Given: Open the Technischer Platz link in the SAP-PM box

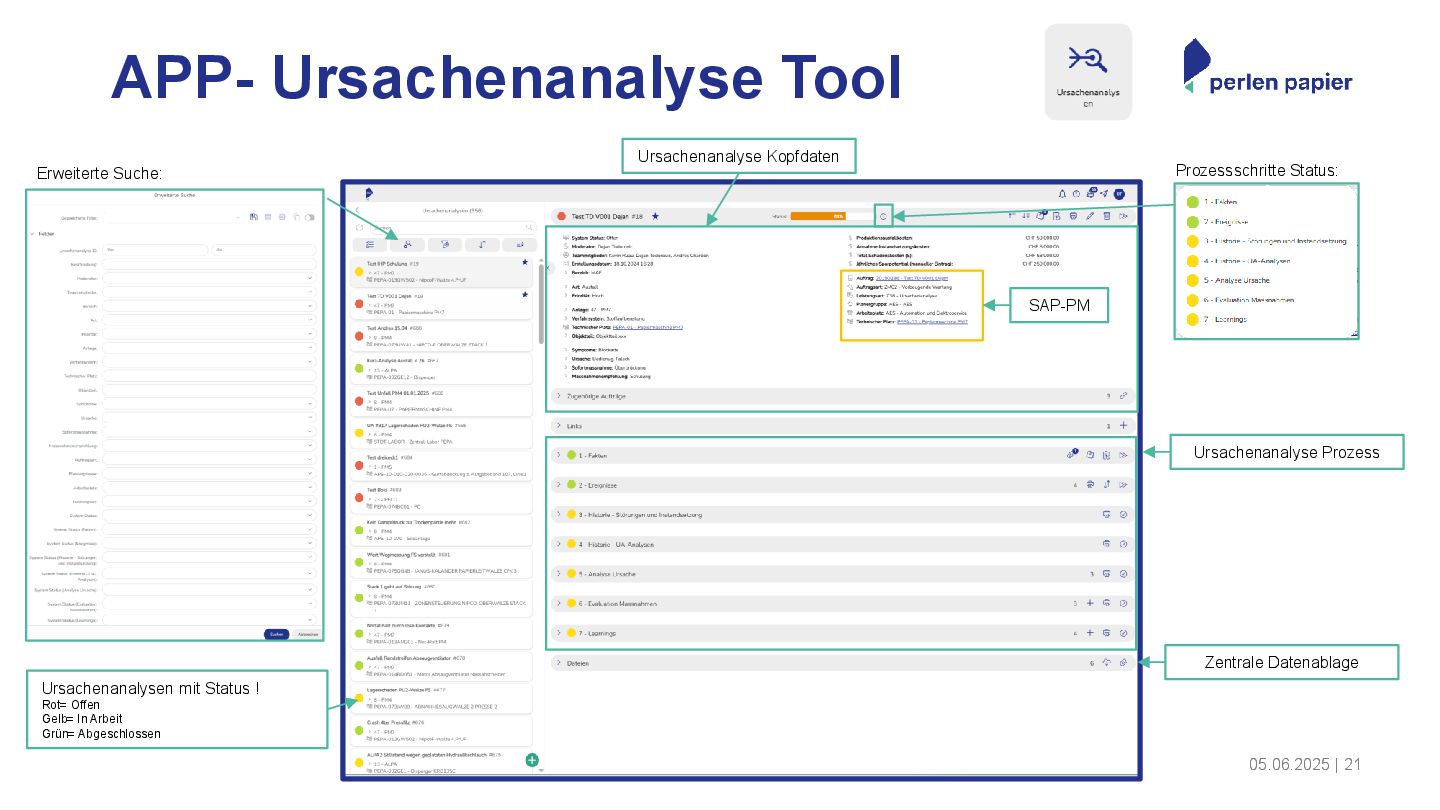Looking at the screenshot, I should pyautogui.click(x=932, y=322).
